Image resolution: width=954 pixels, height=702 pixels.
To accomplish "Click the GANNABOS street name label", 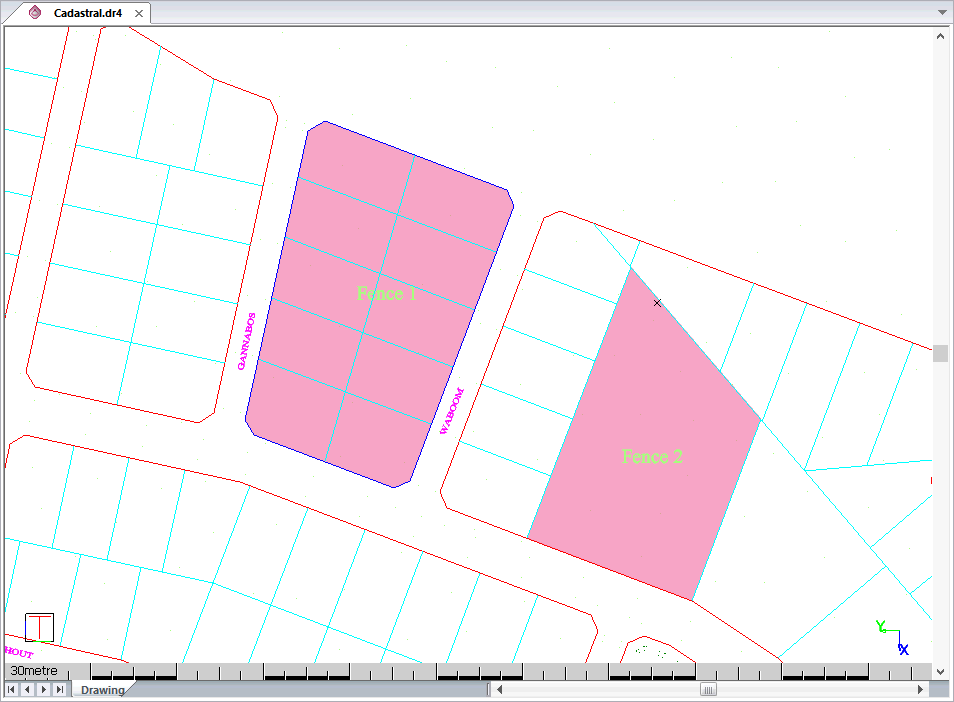I will (x=246, y=341).
